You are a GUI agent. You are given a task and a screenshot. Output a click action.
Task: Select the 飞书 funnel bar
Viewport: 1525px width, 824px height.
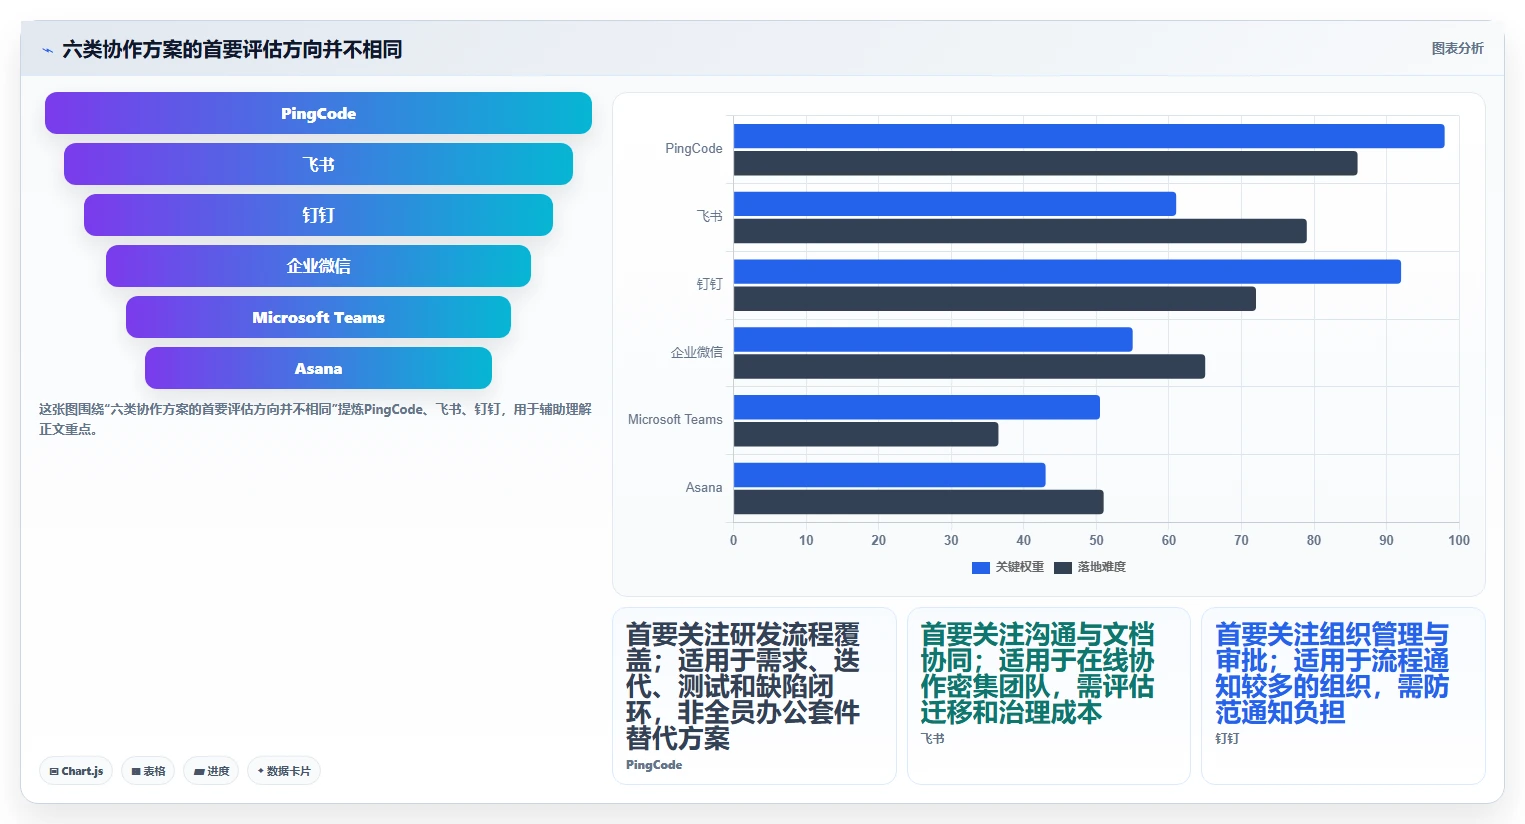pos(318,164)
